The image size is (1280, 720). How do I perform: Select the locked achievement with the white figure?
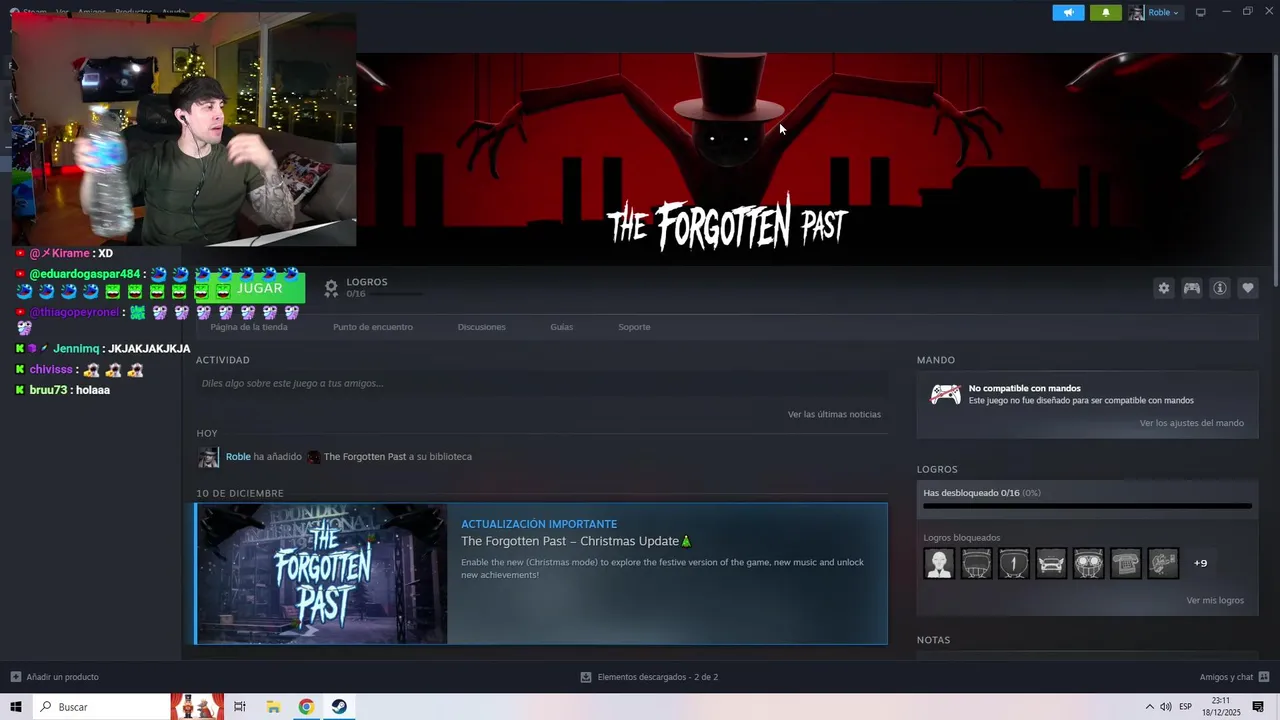[x=939, y=563]
